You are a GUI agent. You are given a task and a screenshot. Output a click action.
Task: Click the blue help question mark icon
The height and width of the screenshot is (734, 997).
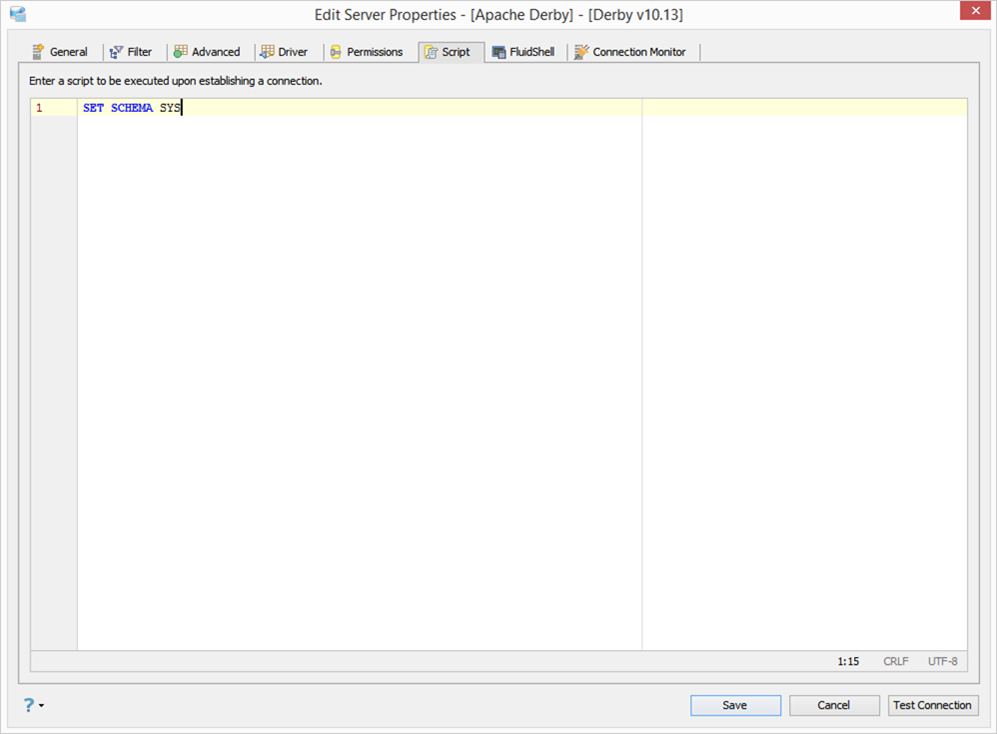tap(29, 705)
